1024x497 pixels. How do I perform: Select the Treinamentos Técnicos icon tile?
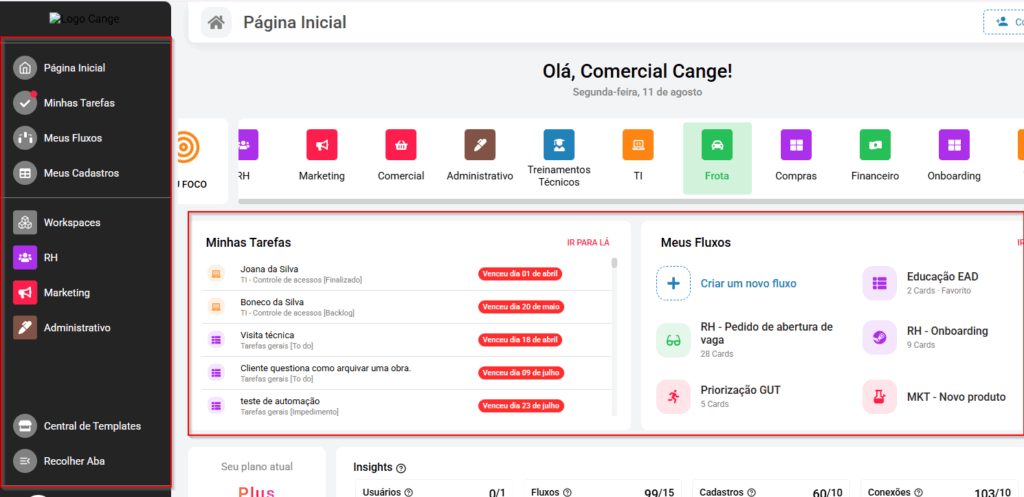559,145
